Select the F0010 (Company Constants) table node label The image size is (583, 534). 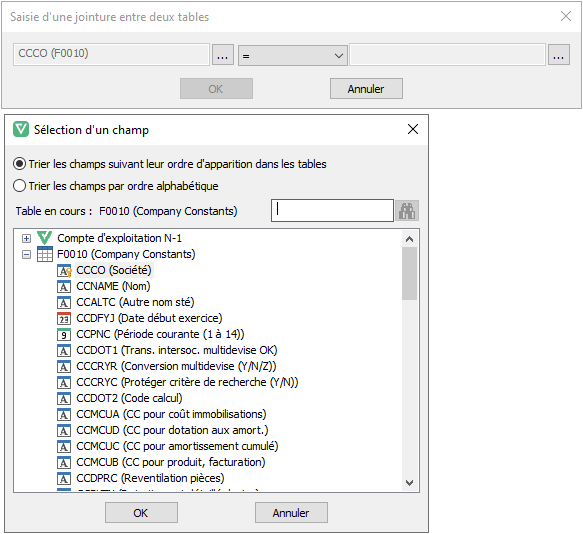126,254
